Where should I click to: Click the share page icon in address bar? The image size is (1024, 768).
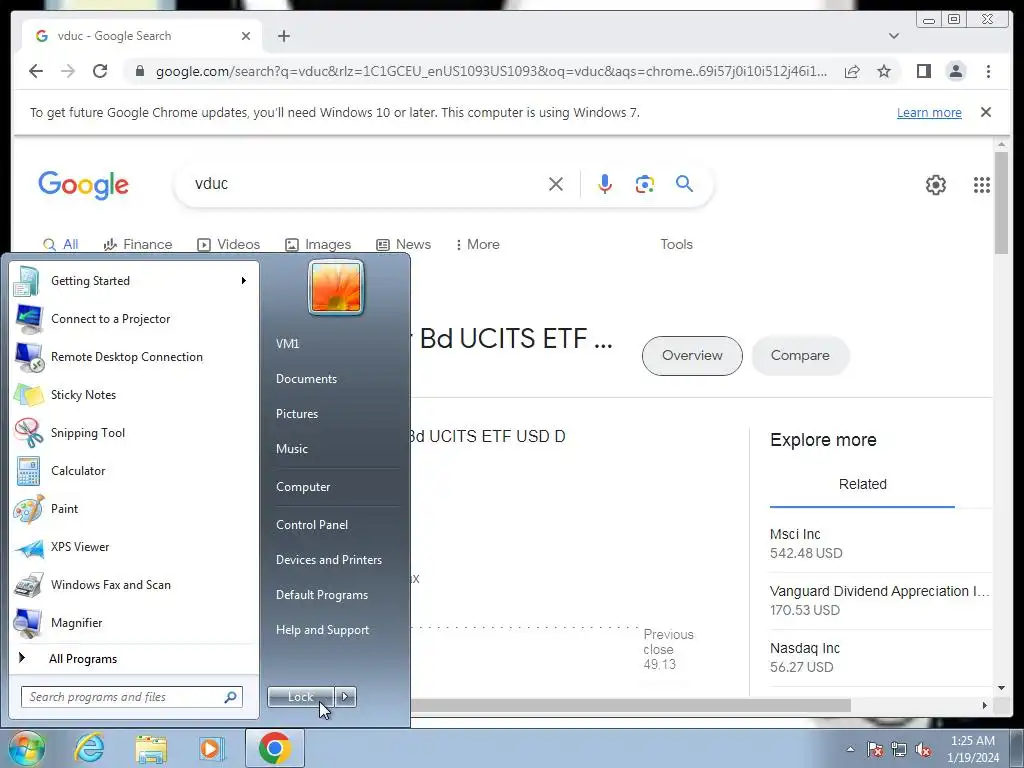pyautogui.click(x=852, y=71)
